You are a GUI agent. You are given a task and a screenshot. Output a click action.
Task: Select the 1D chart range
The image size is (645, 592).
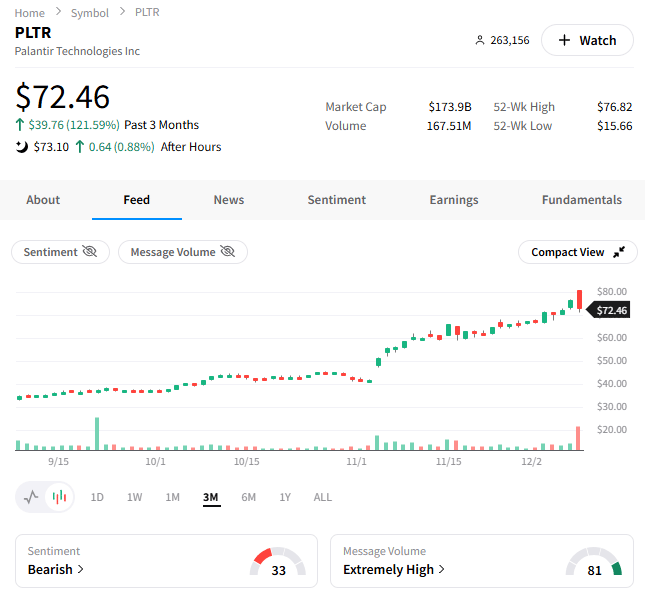tap(97, 497)
